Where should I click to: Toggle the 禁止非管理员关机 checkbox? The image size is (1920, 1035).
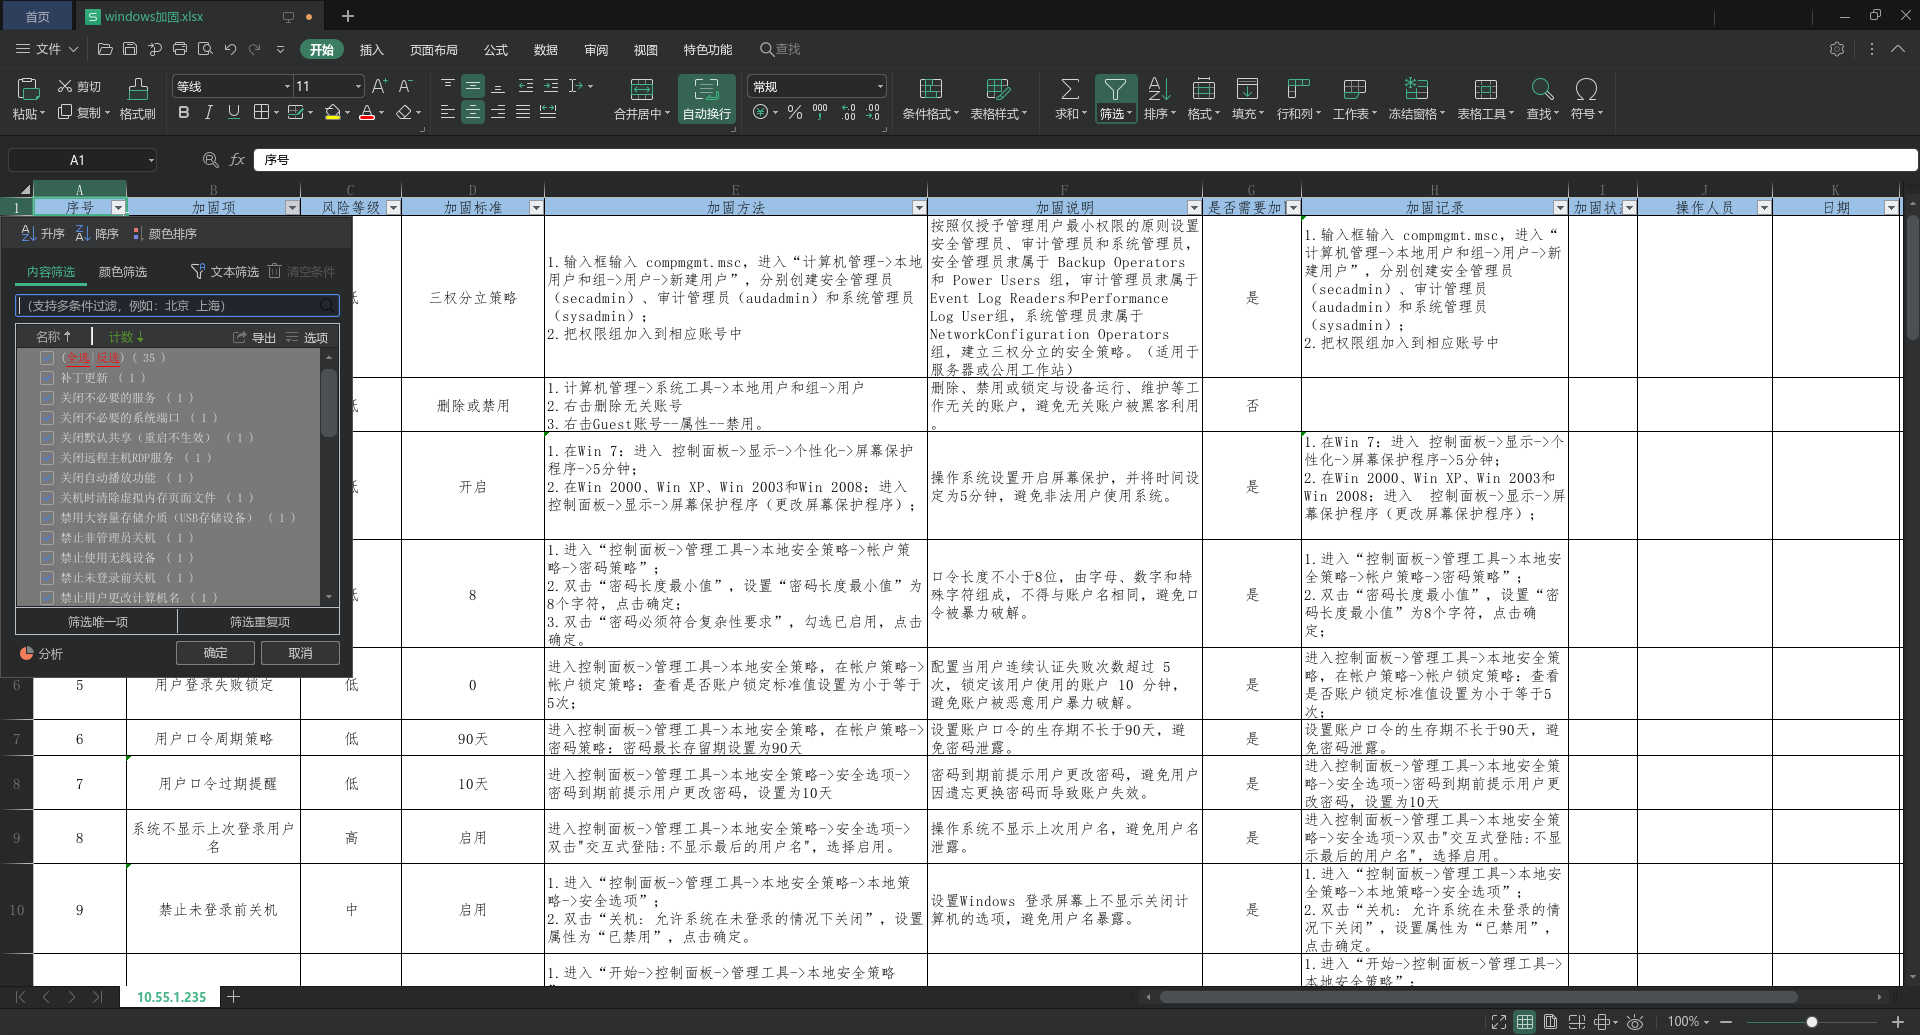pos(47,538)
